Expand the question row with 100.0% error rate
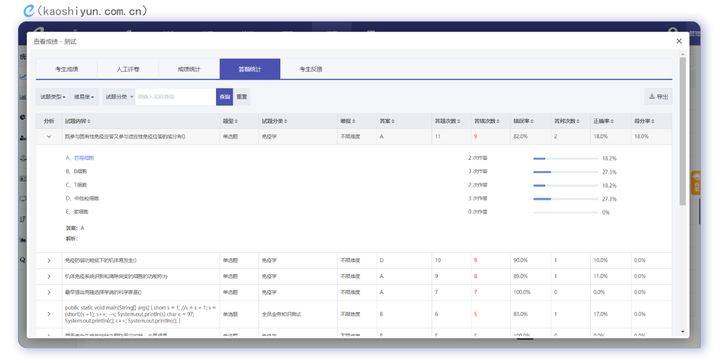 [49, 292]
